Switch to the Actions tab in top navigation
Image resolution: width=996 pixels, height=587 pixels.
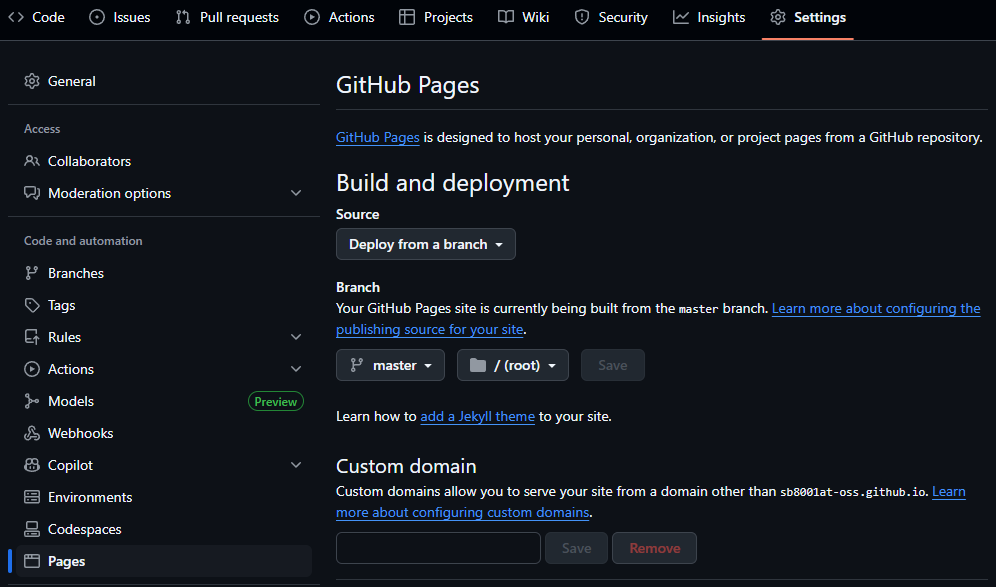[x=339, y=17]
